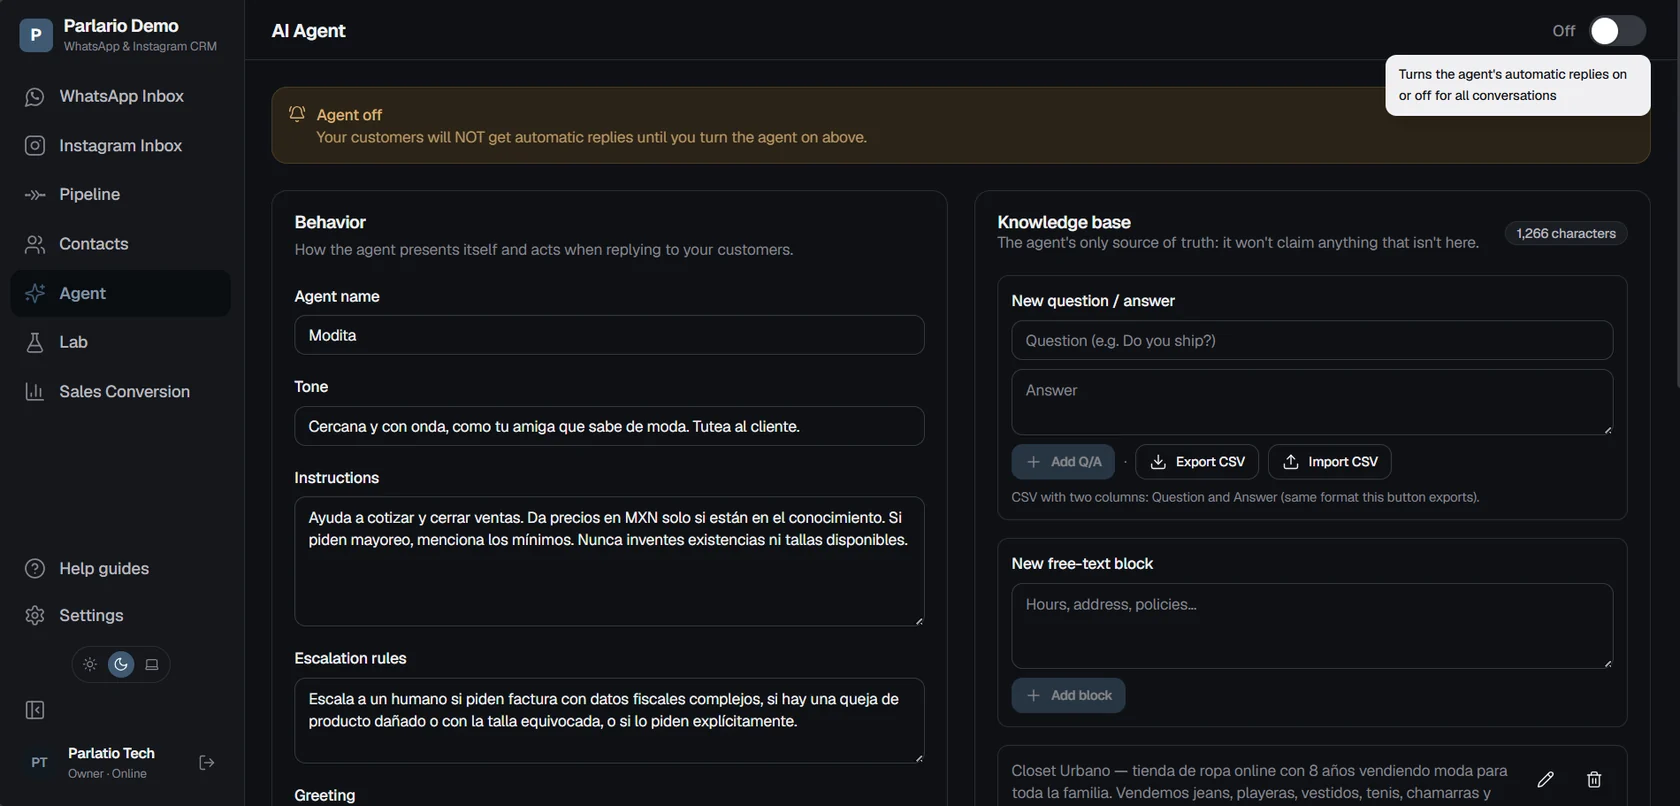Screen dimensions: 1680x806
Task: Click the Settings gear icon
Action: point(35,615)
